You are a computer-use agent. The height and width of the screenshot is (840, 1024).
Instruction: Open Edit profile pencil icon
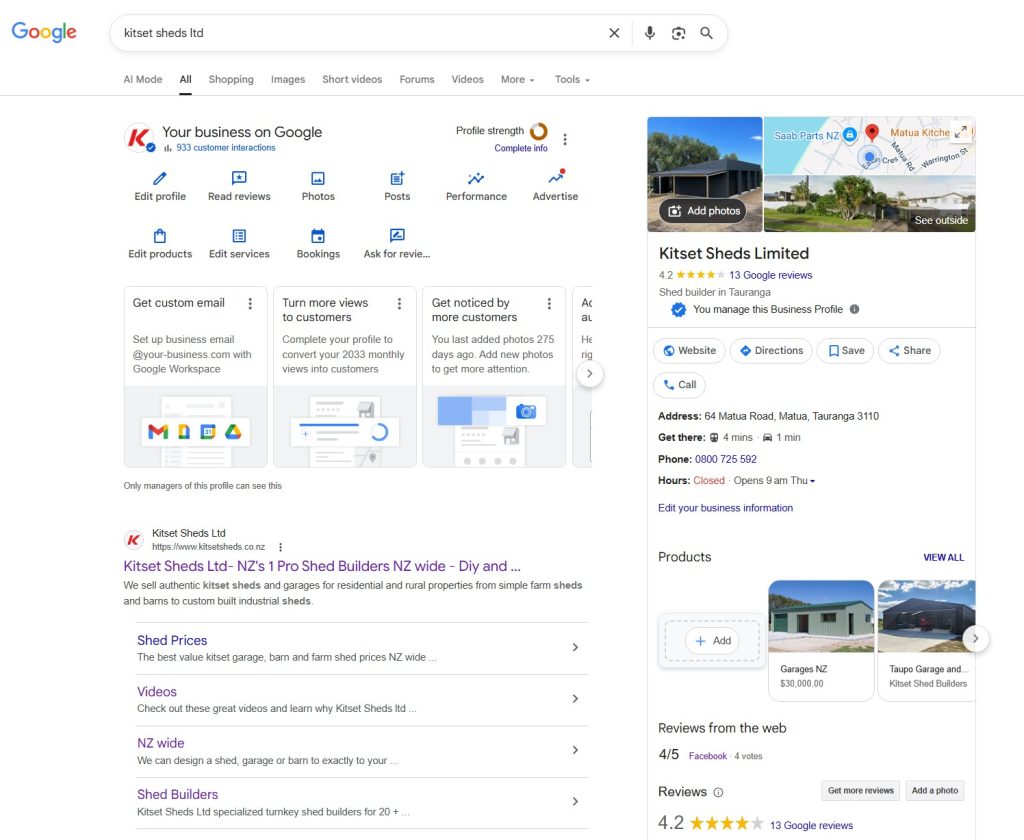tap(160, 178)
